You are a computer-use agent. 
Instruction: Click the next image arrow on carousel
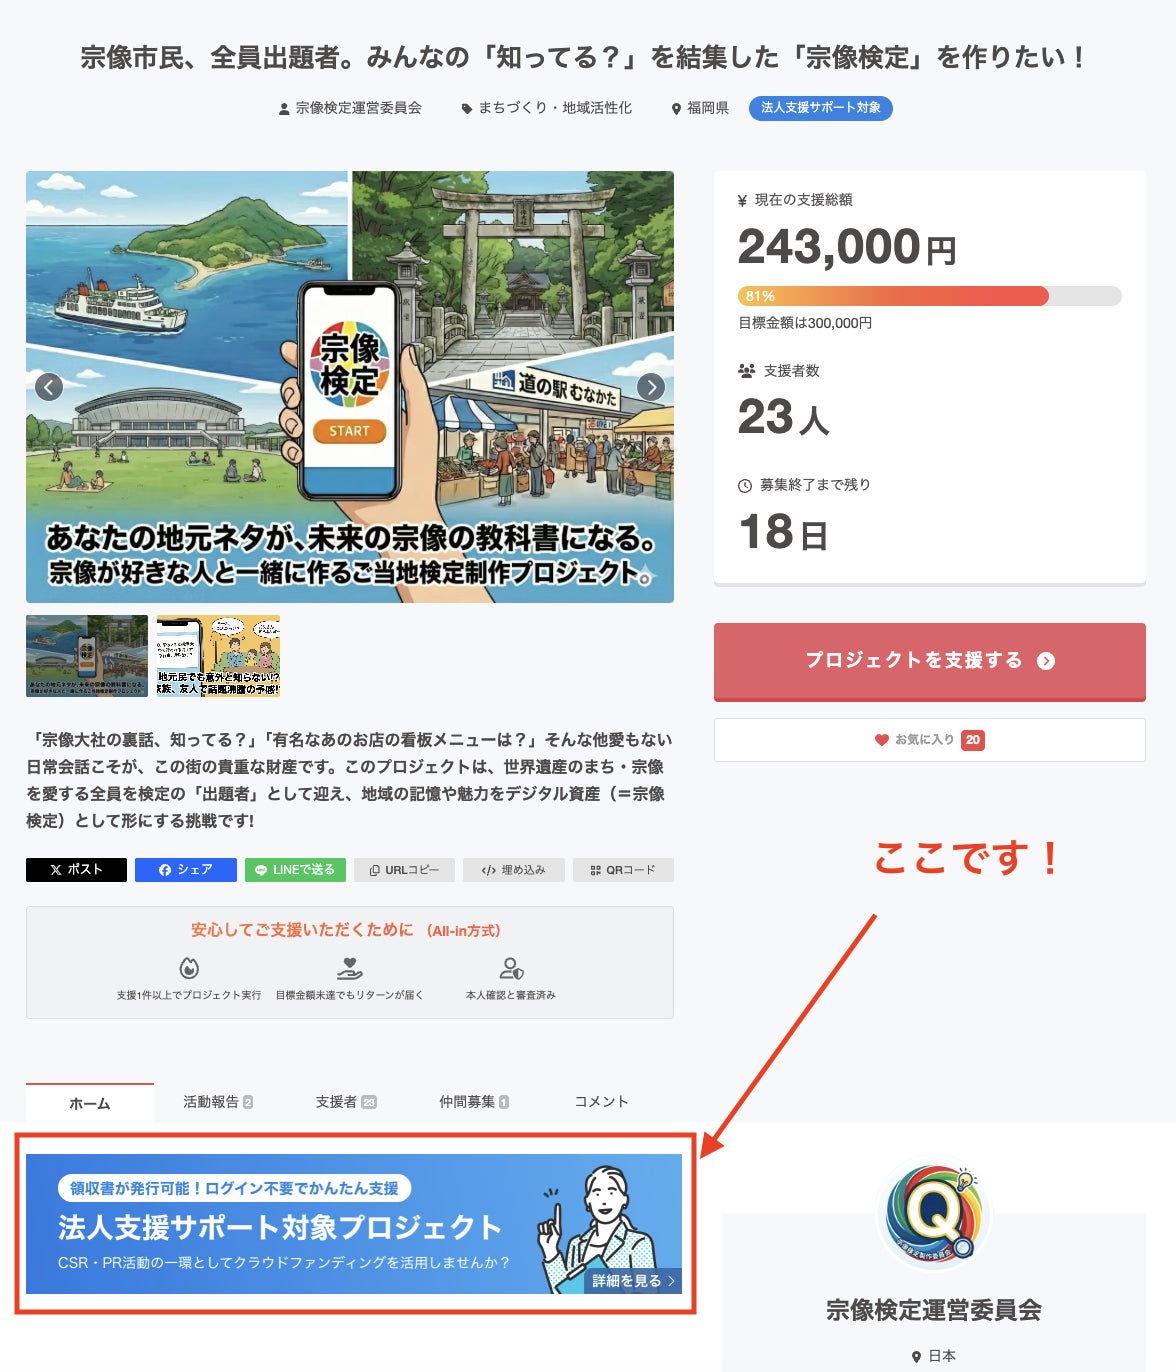click(x=651, y=387)
